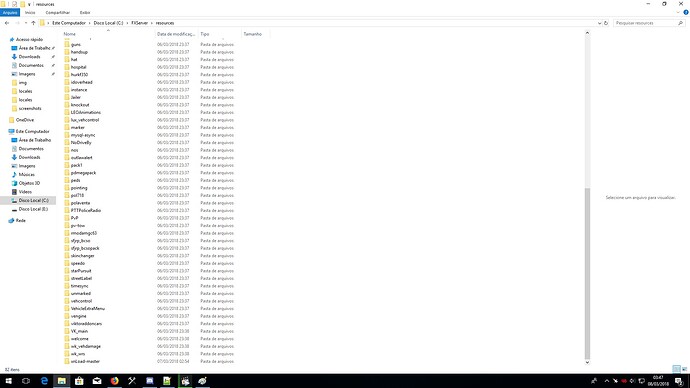Click the Back navigation arrow
This screenshot has height=388, width=690.
7,23
